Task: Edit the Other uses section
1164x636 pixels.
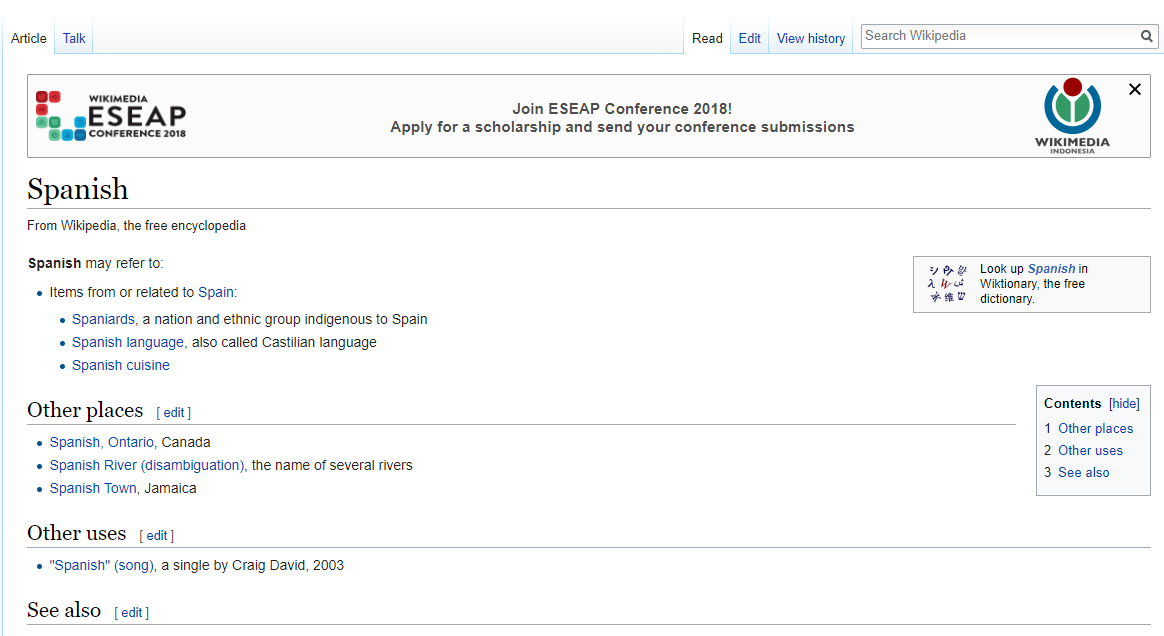Action: 157,535
